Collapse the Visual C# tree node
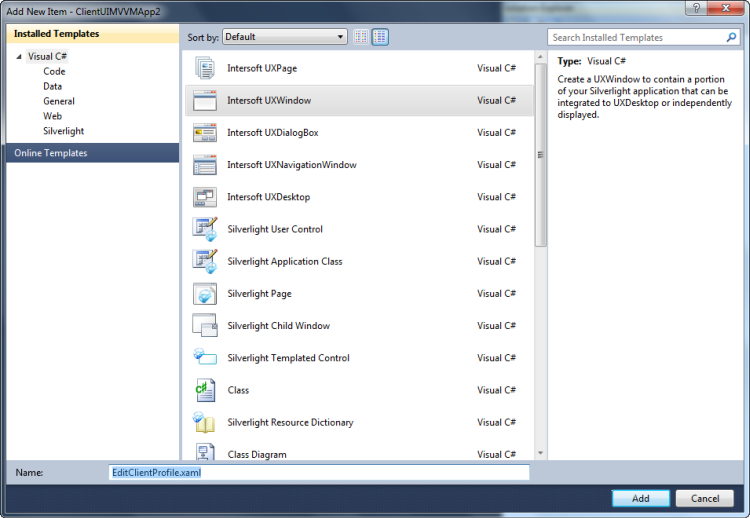750x518 pixels. 19,57
